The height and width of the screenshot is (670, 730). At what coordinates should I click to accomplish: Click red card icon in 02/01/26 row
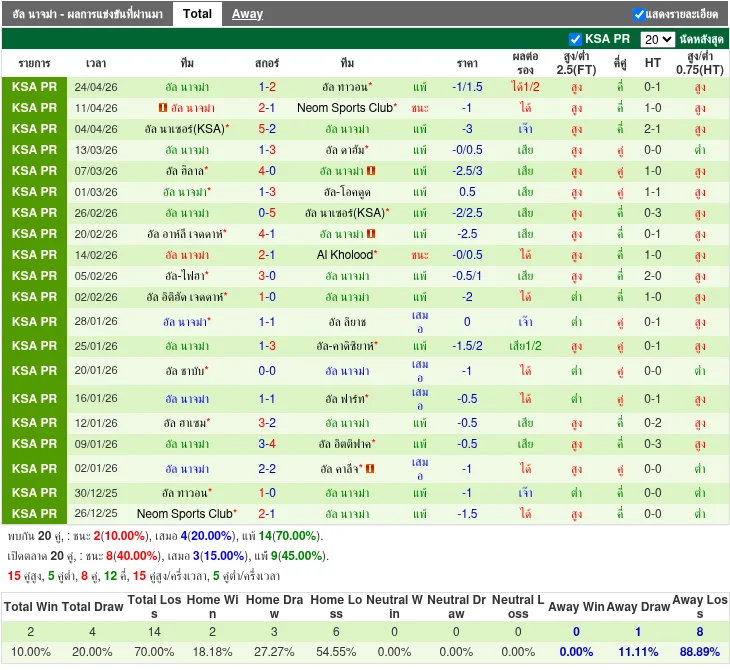[370, 468]
